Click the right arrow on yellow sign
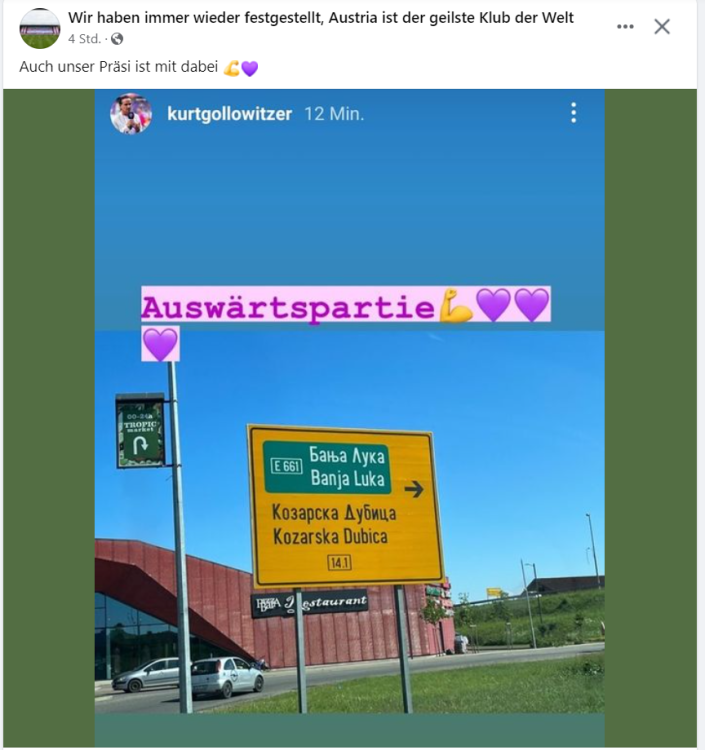 [x=414, y=489]
